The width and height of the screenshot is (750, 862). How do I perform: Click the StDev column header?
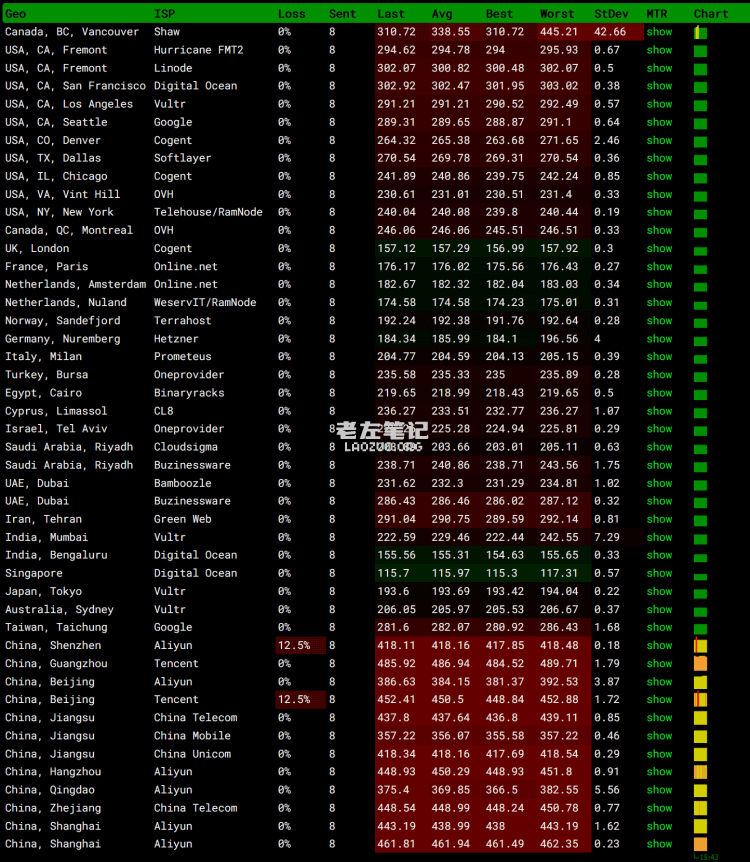coord(611,14)
